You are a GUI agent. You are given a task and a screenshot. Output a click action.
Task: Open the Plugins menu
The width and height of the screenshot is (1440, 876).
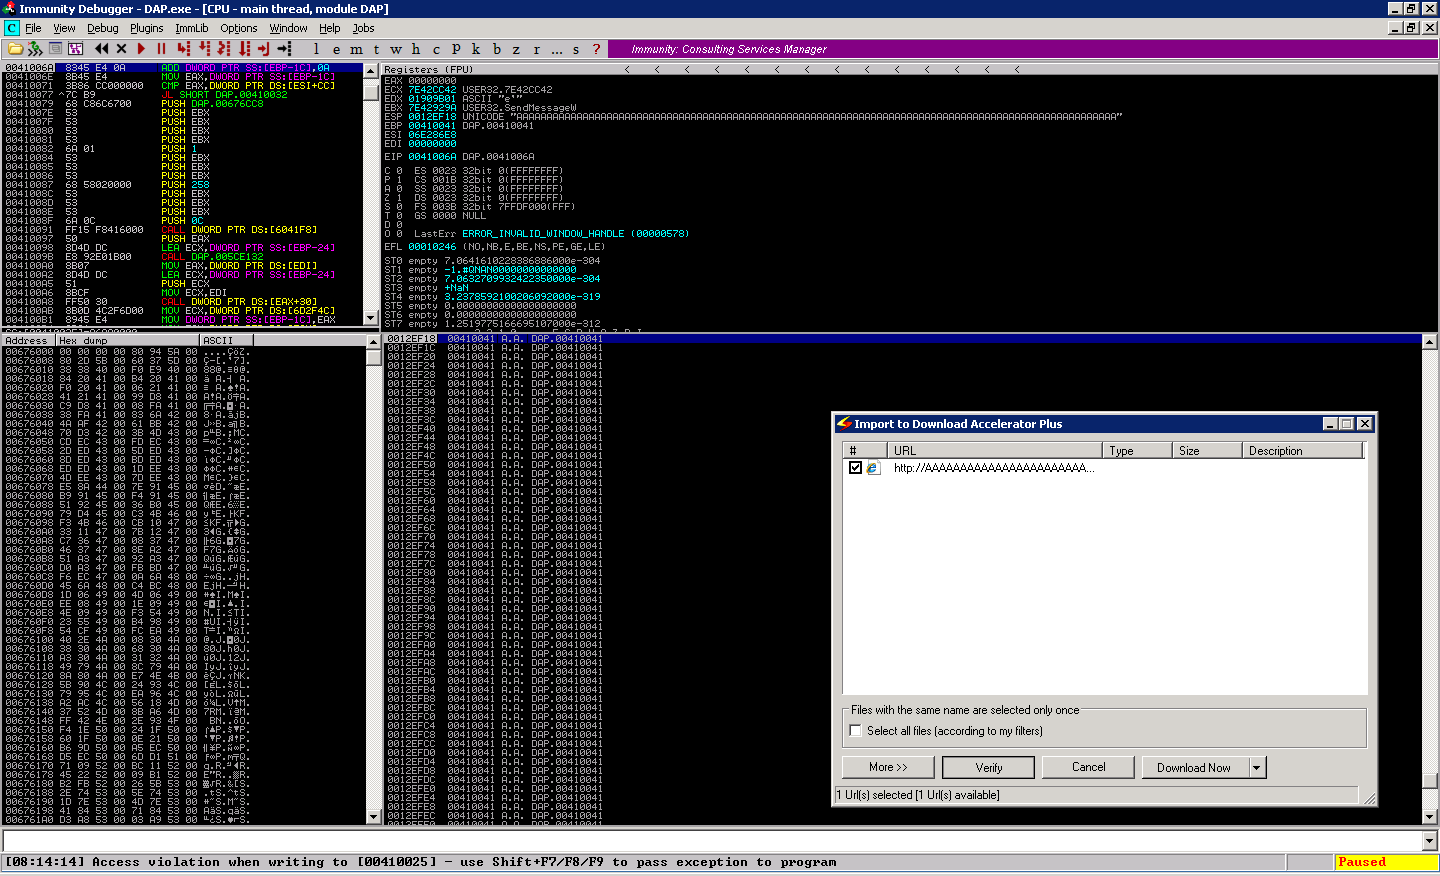pos(146,28)
